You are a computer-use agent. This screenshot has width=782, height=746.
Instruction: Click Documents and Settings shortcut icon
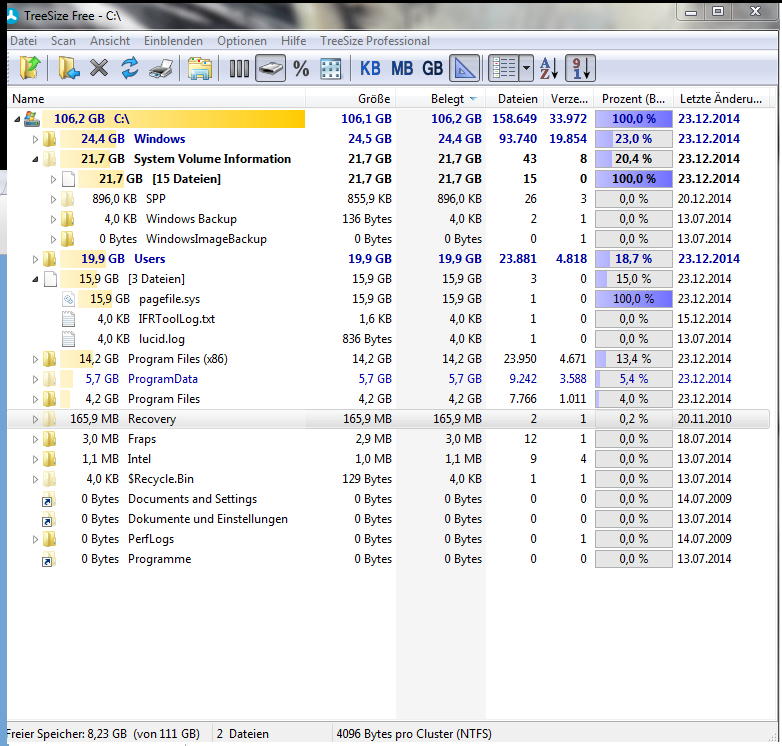click(x=48, y=499)
